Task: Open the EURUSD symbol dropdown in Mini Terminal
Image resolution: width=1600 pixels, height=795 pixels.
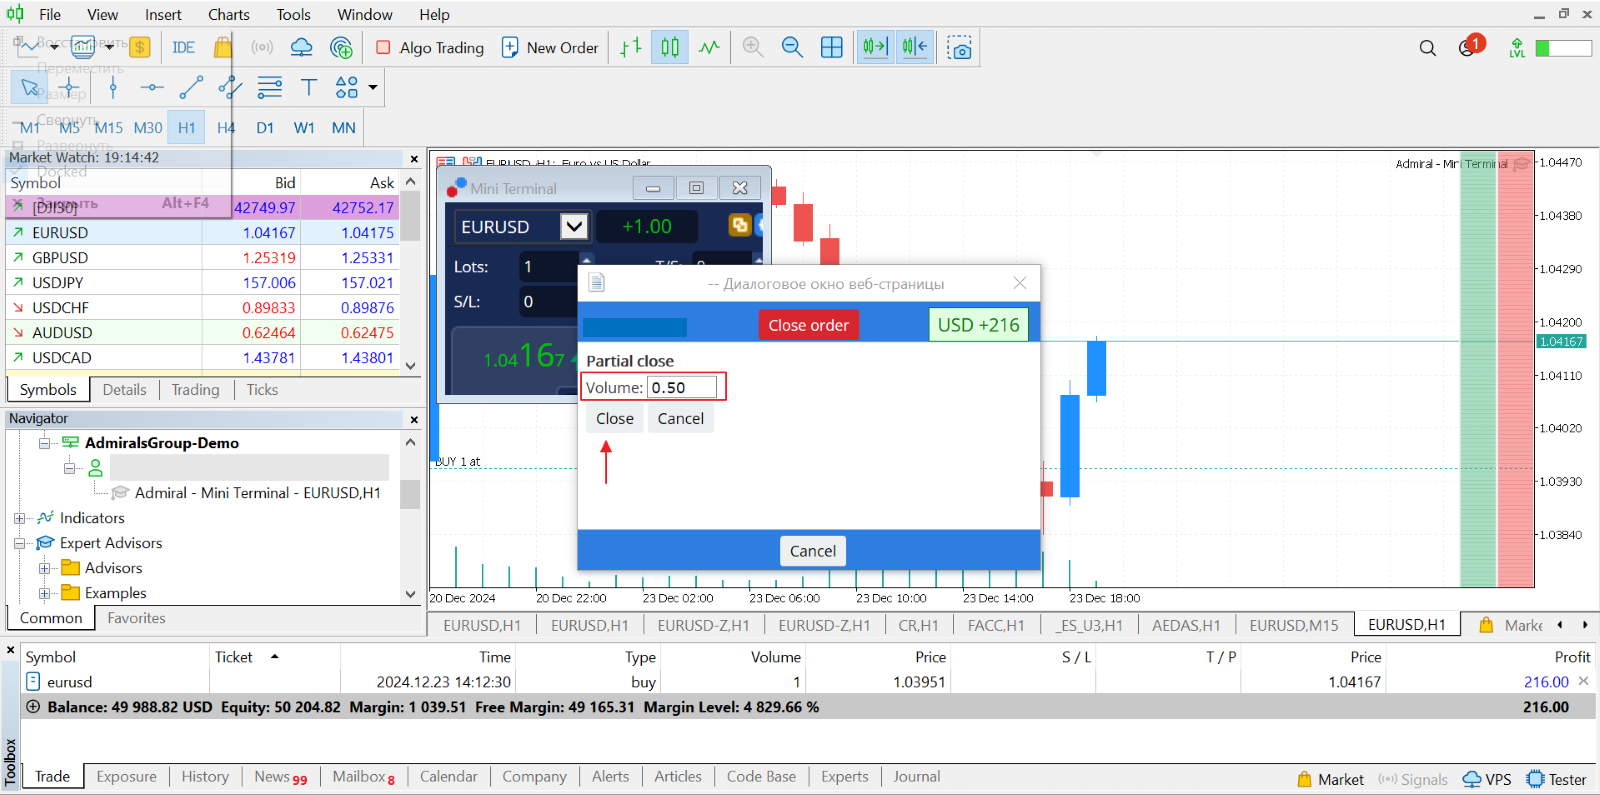Action: pos(574,227)
